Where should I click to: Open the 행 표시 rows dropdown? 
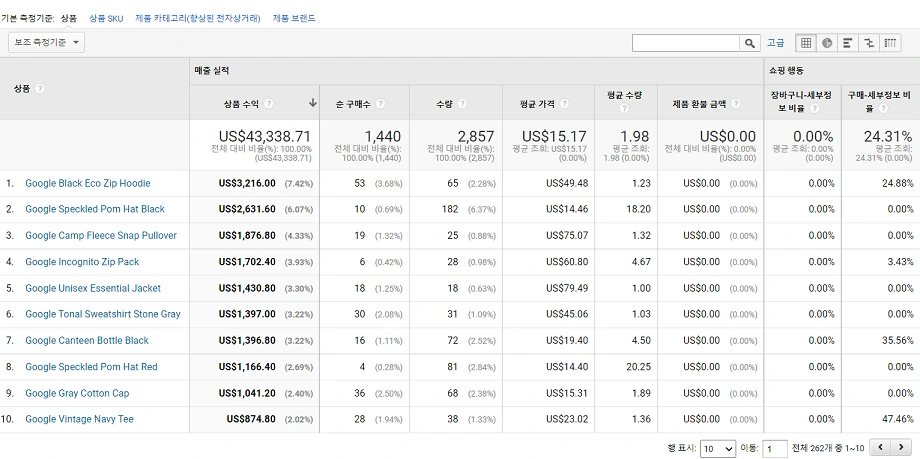click(x=719, y=449)
